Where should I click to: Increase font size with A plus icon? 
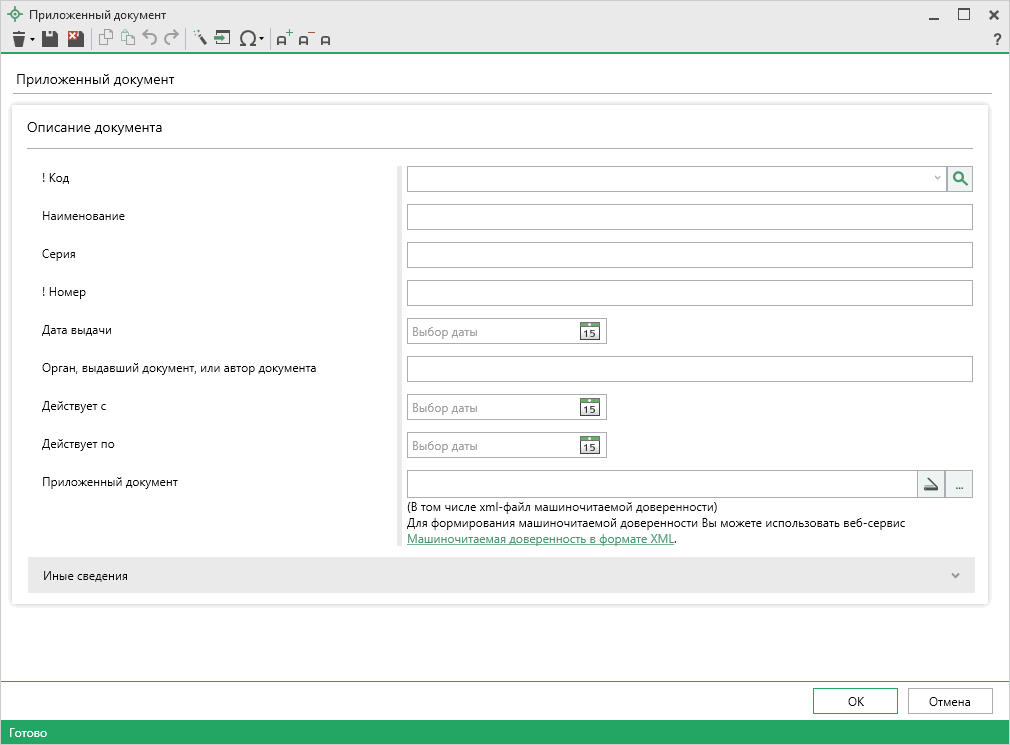click(283, 39)
